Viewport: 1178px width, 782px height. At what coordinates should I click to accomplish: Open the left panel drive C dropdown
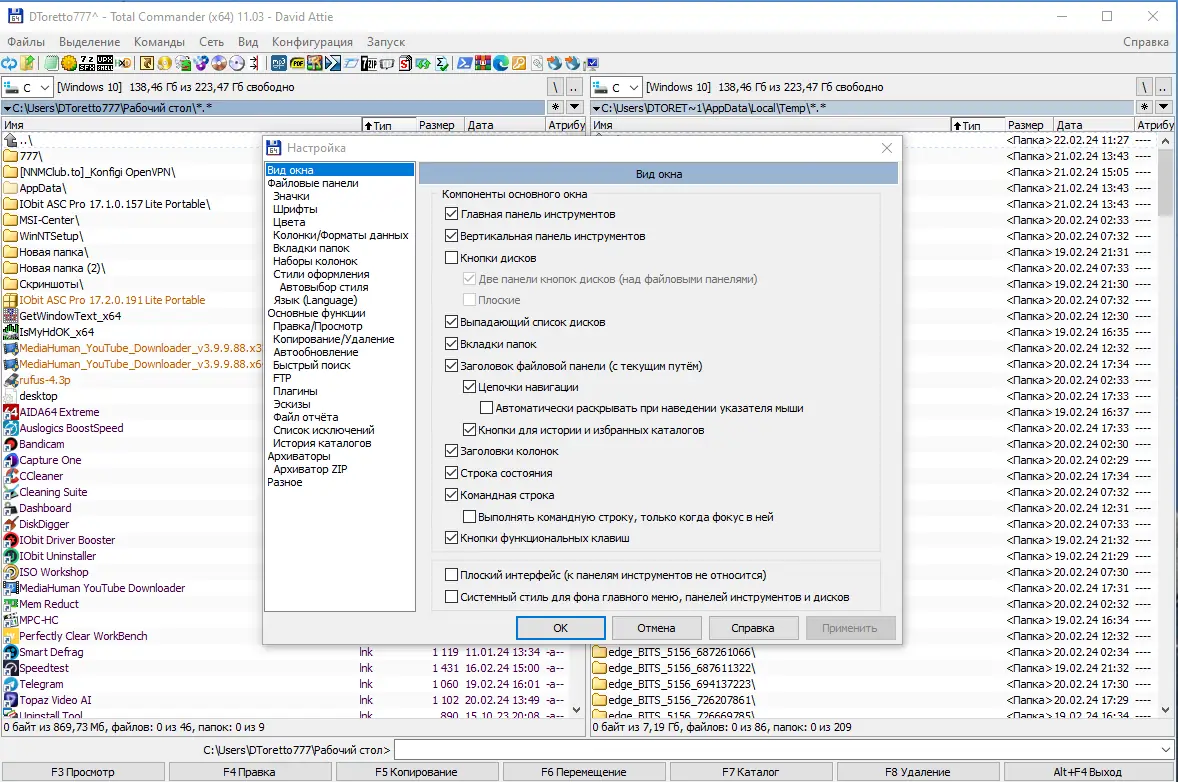point(28,87)
